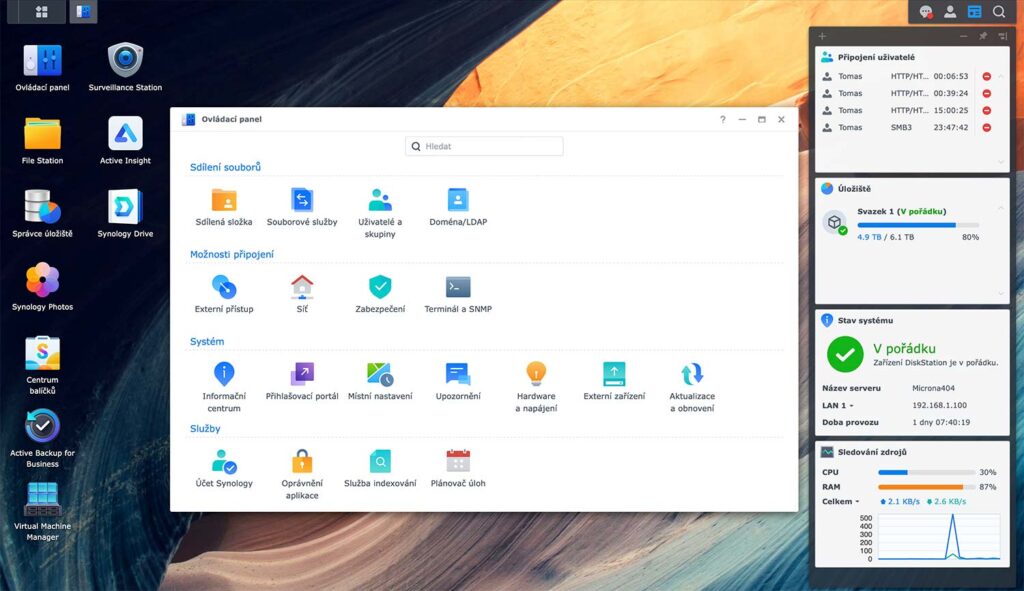This screenshot has width=1024, height=591.
Task: Open Virtual Machine Manager desktop icon
Action: (x=42, y=511)
